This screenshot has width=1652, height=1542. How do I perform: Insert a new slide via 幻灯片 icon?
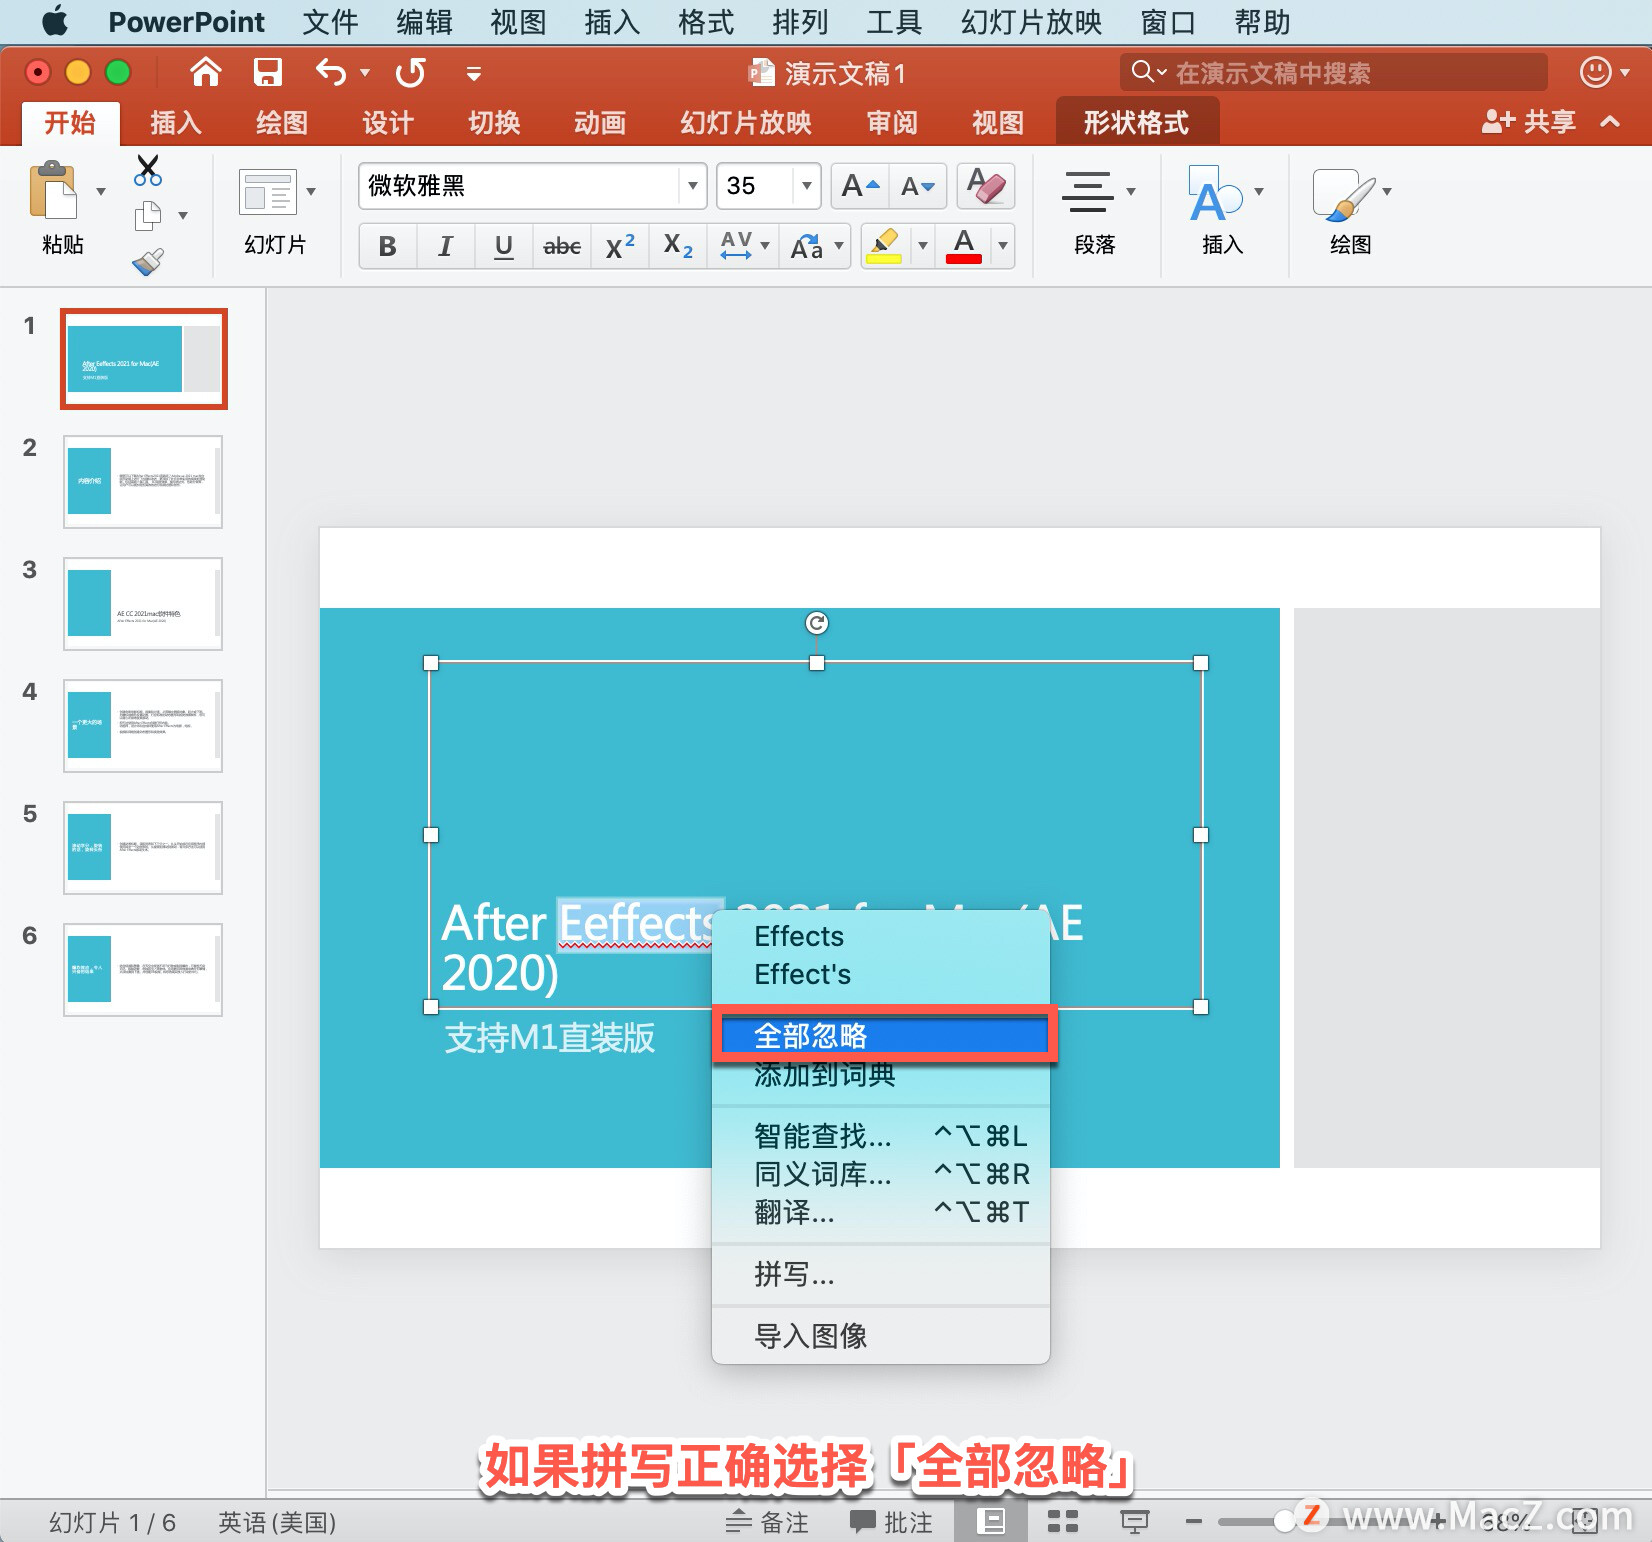point(268,192)
